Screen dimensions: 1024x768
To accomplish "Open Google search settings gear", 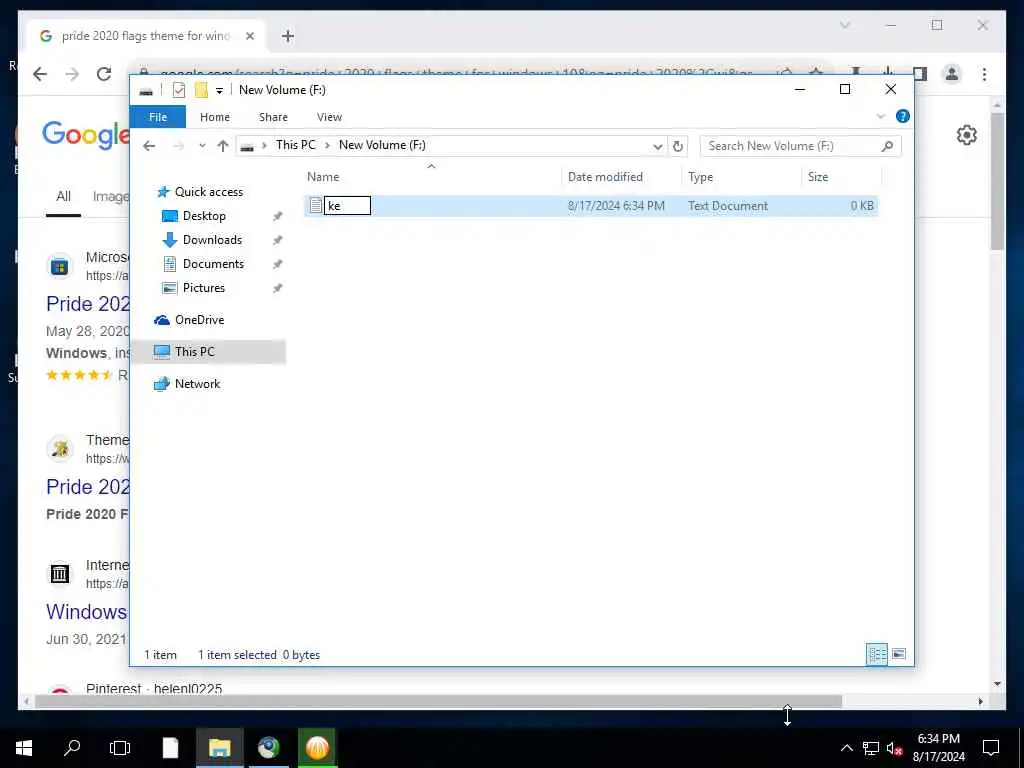I will tap(967, 135).
